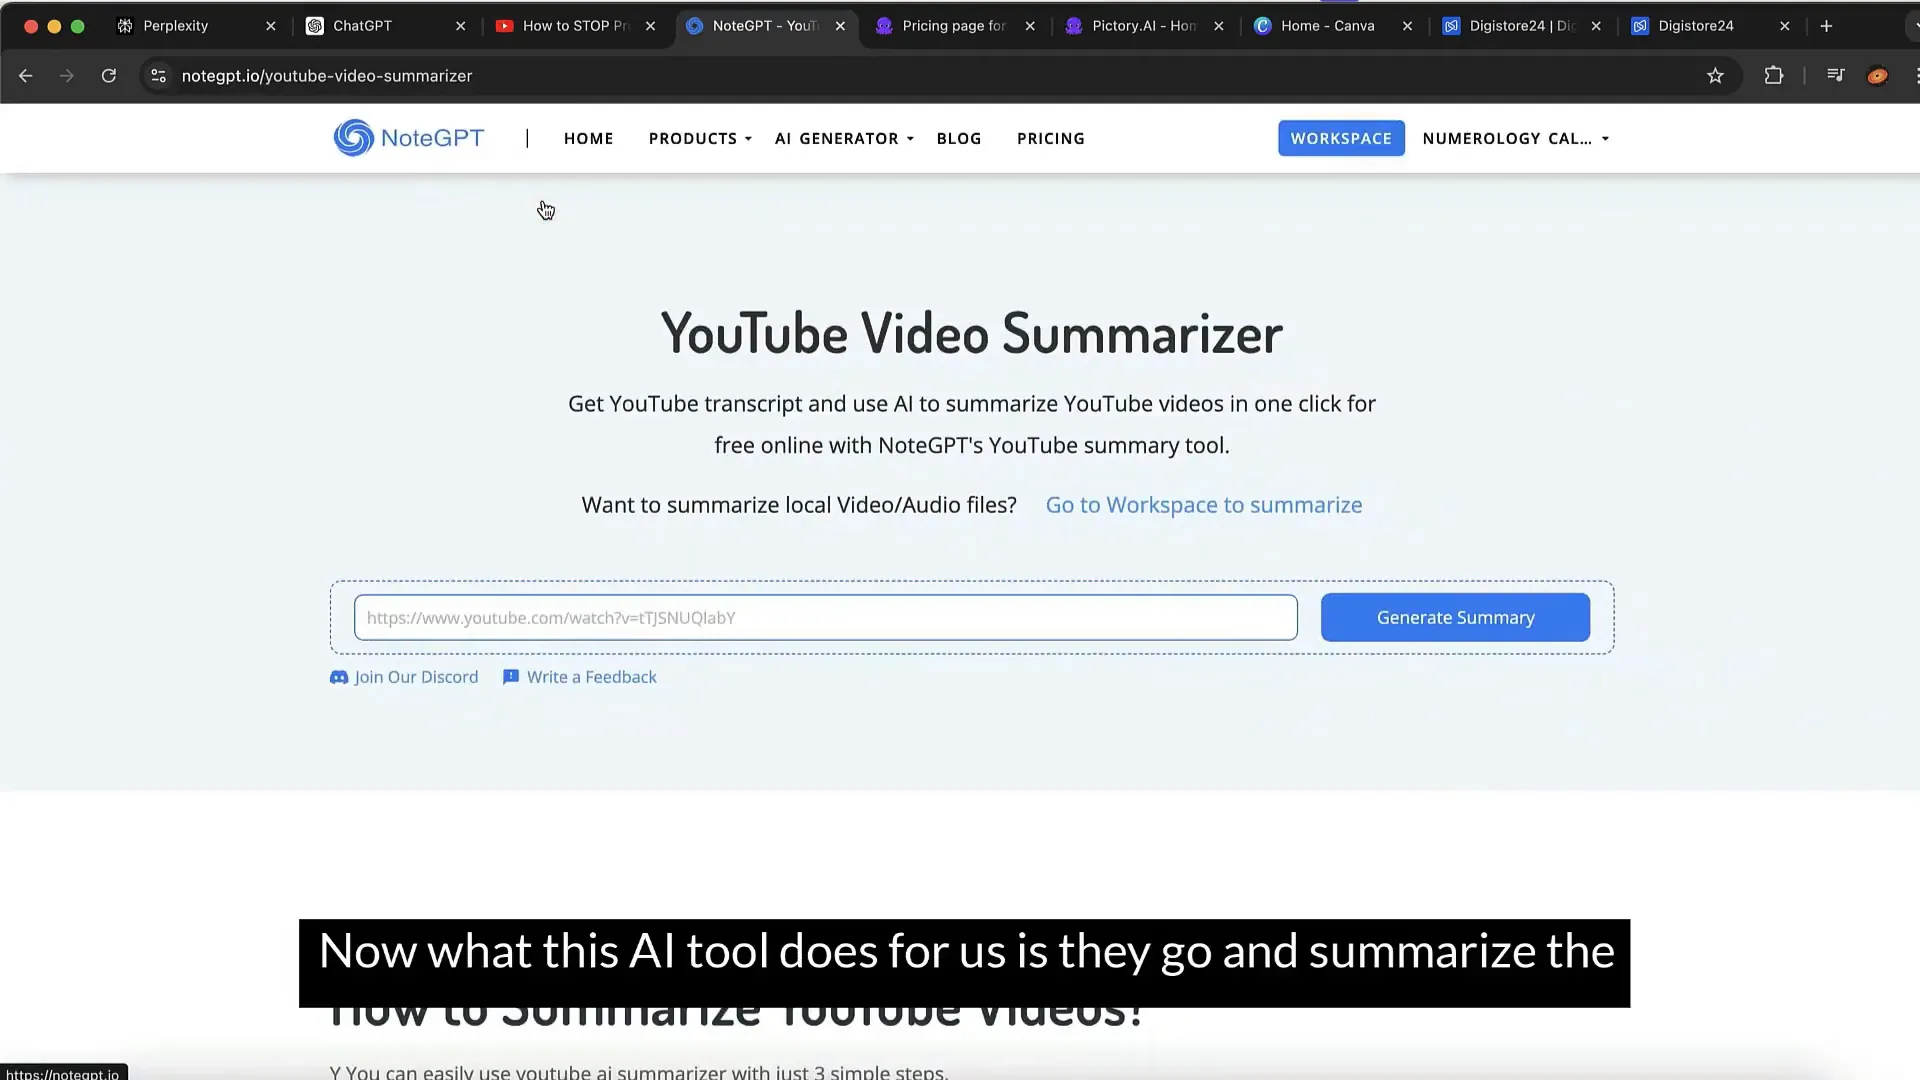This screenshot has width=1920, height=1080.
Task: Open a new browser tab
Action: pos(1826,26)
